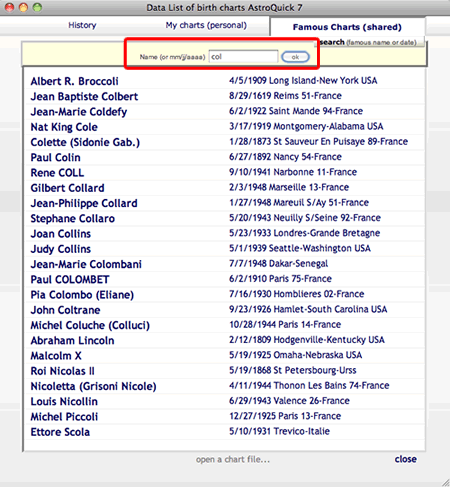Screen dimensions: 450x487
Task: Select Michel Piccoli entry
Action: tap(64, 417)
